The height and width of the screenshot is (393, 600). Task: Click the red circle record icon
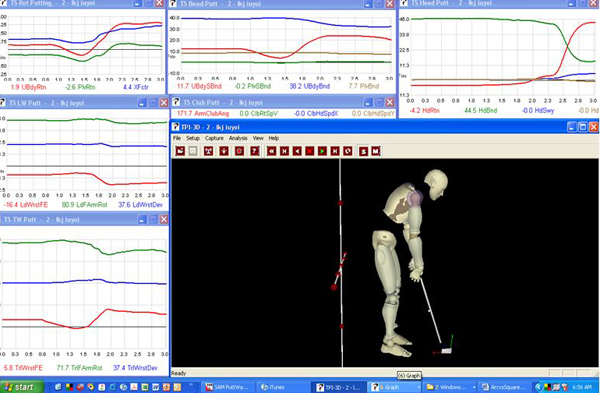coord(240,151)
